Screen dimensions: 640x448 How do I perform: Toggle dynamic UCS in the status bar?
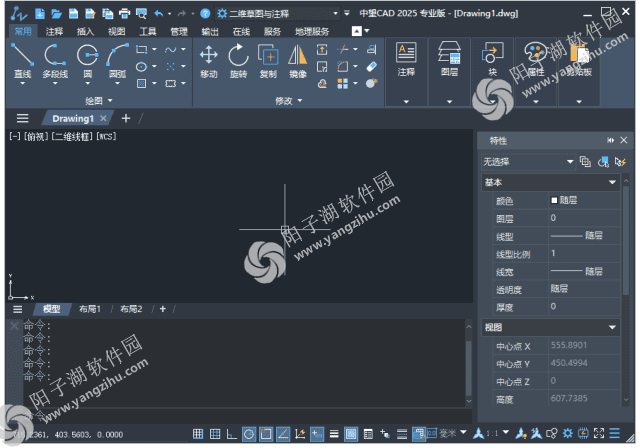point(300,434)
